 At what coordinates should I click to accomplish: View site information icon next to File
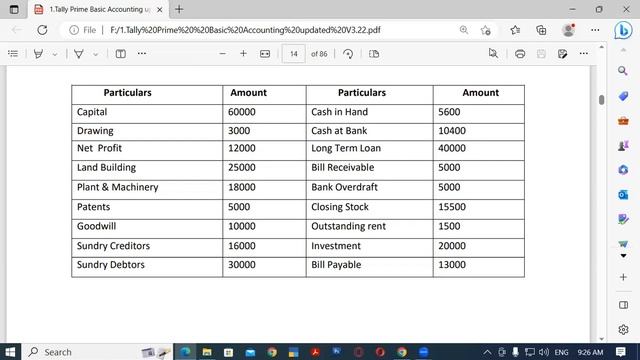point(74,30)
